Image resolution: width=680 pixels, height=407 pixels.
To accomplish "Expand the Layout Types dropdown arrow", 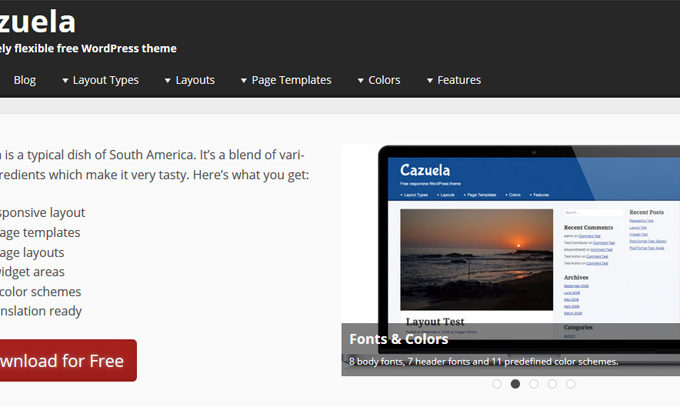I will [65, 81].
